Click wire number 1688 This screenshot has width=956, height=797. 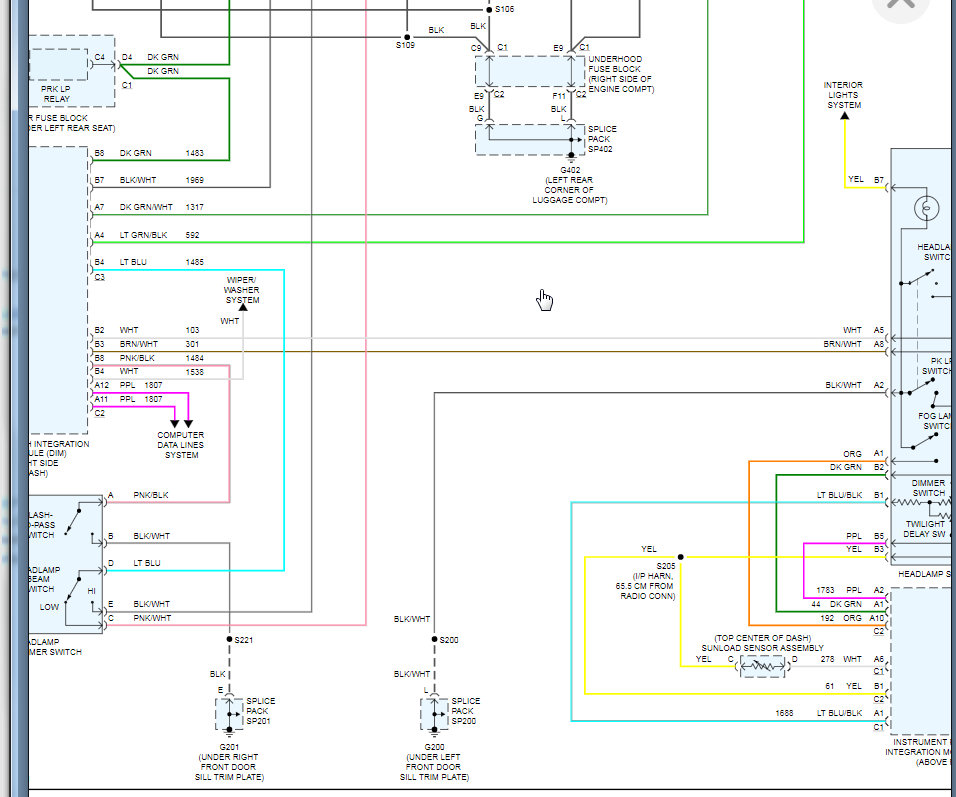[785, 713]
